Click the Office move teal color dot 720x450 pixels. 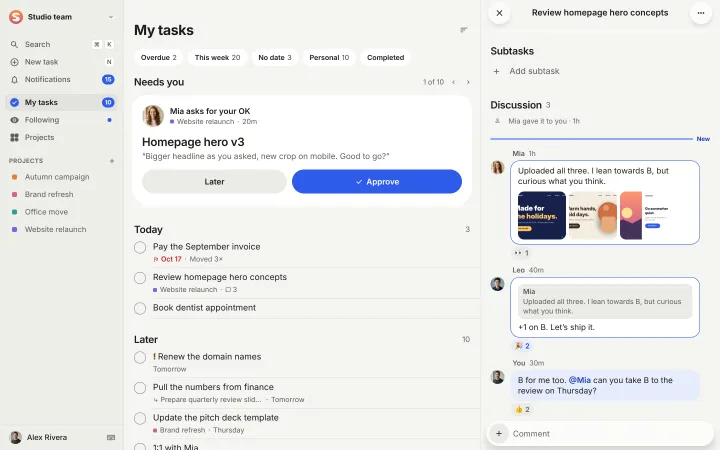(14, 212)
